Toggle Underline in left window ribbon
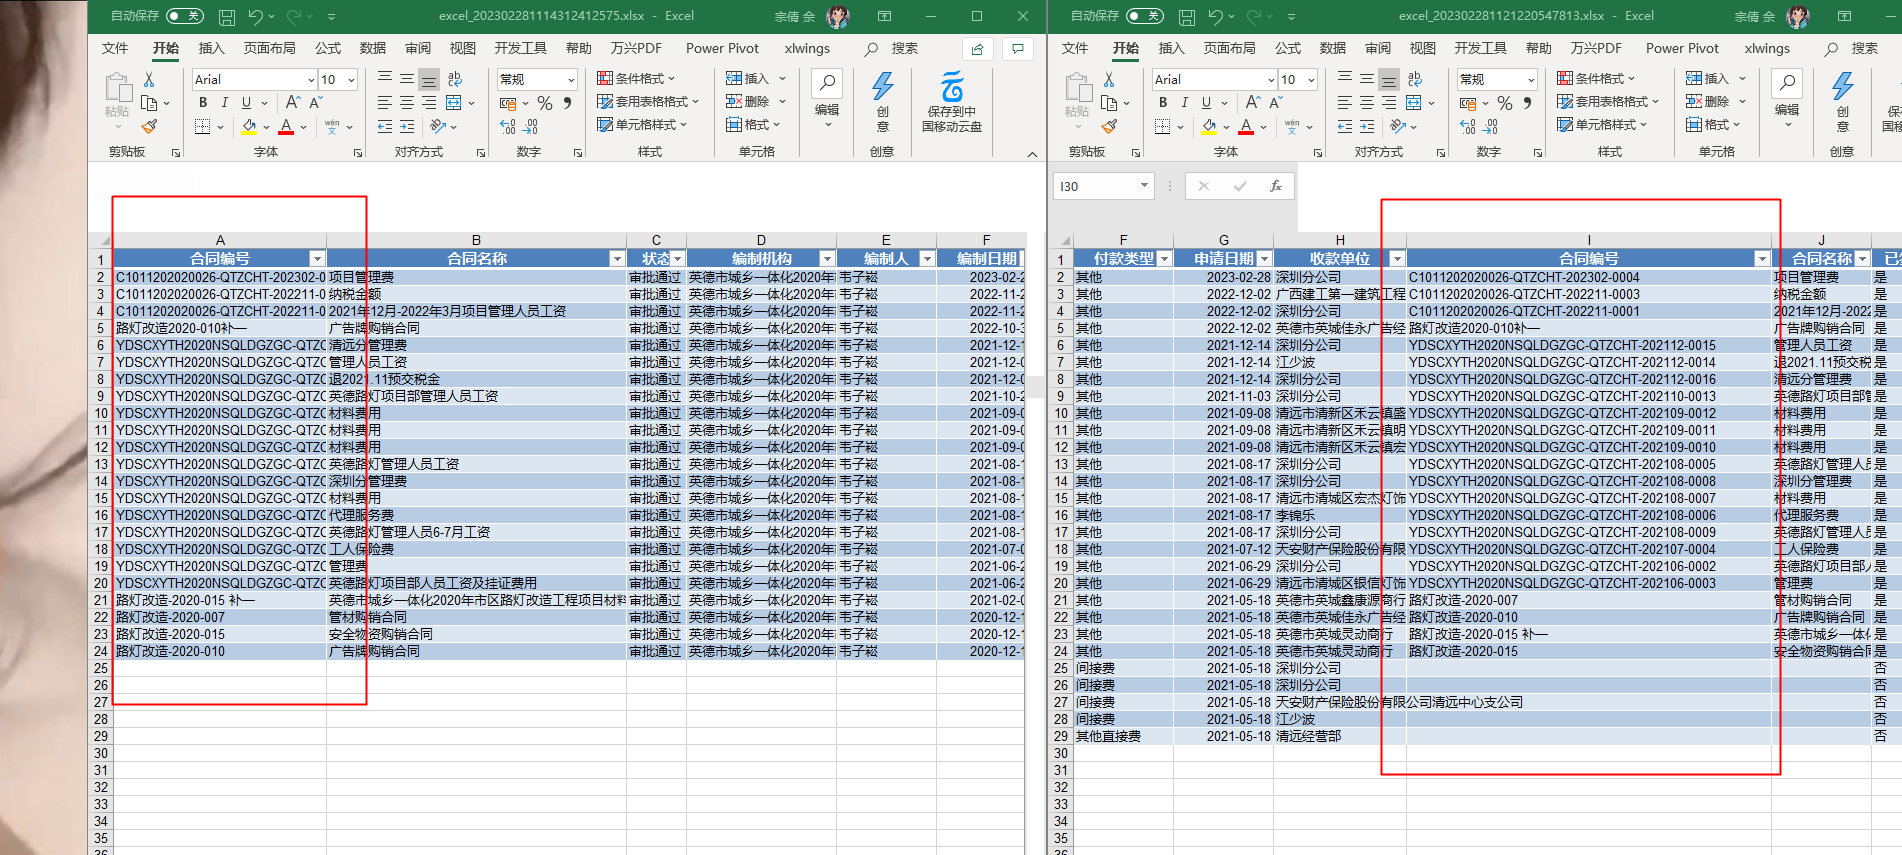 coord(246,103)
